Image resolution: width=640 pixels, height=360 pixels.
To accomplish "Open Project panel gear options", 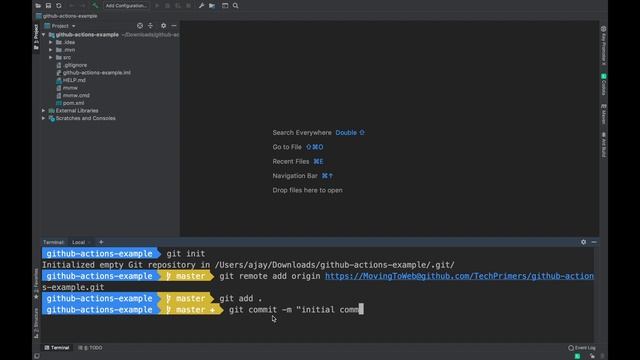I will click(x=163, y=26).
